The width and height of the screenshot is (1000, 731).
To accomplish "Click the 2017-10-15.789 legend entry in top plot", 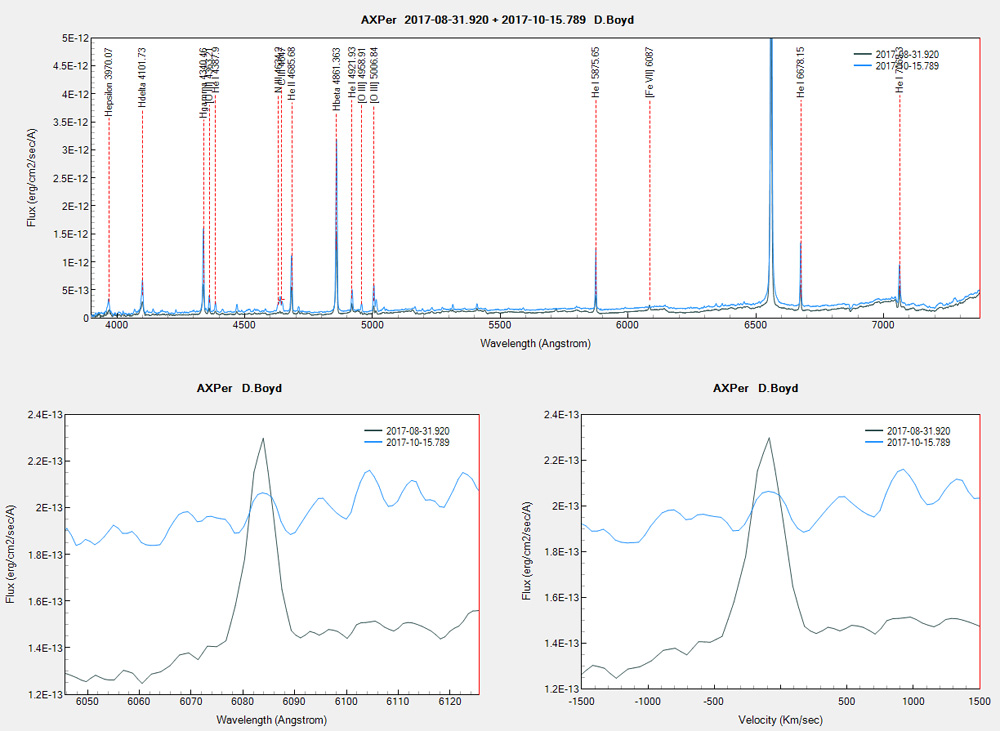I will pos(907,66).
